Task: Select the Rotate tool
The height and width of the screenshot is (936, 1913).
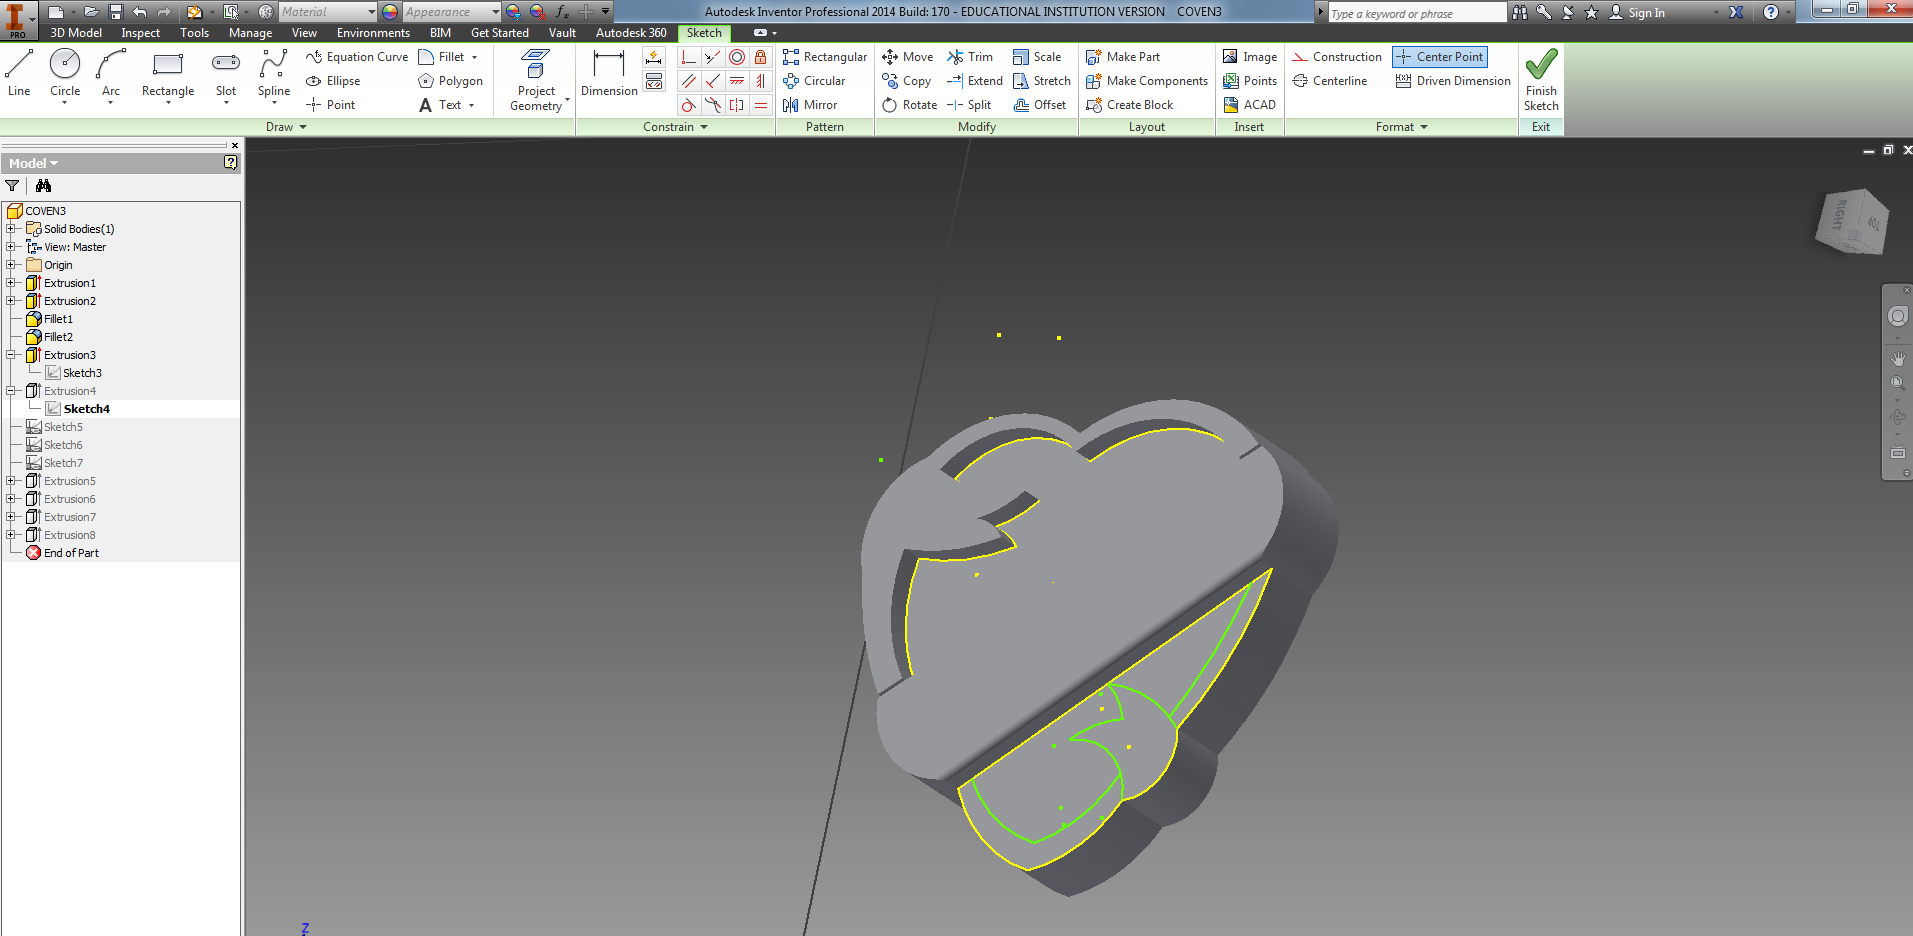Action: point(909,105)
